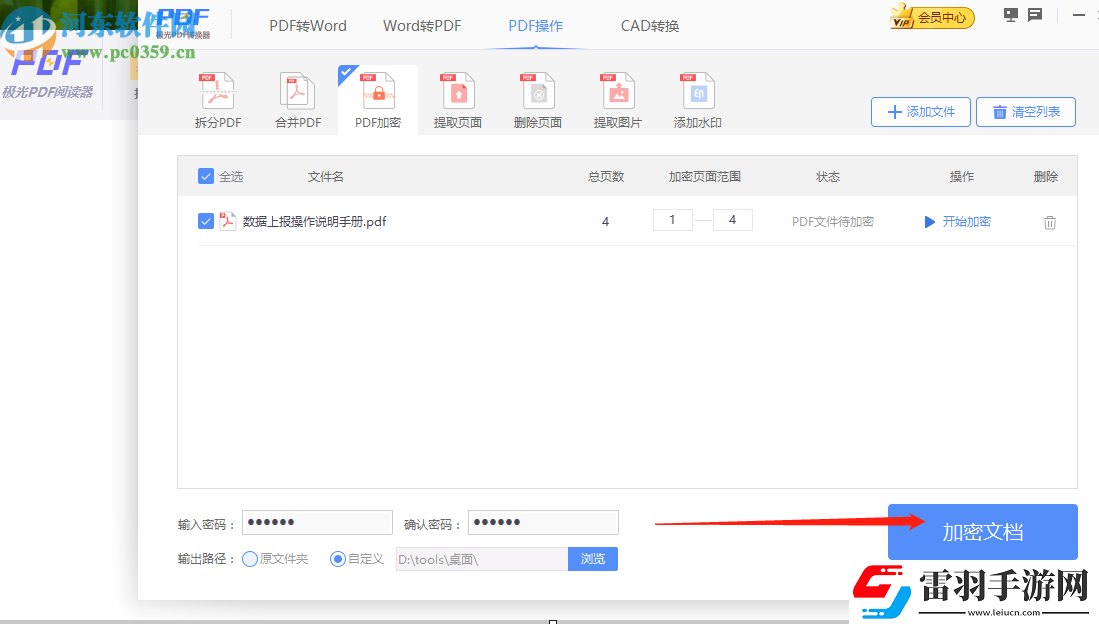The width and height of the screenshot is (1099, 624).
Task: Click the 文件名 column header
Action: (x=326, y=177)
